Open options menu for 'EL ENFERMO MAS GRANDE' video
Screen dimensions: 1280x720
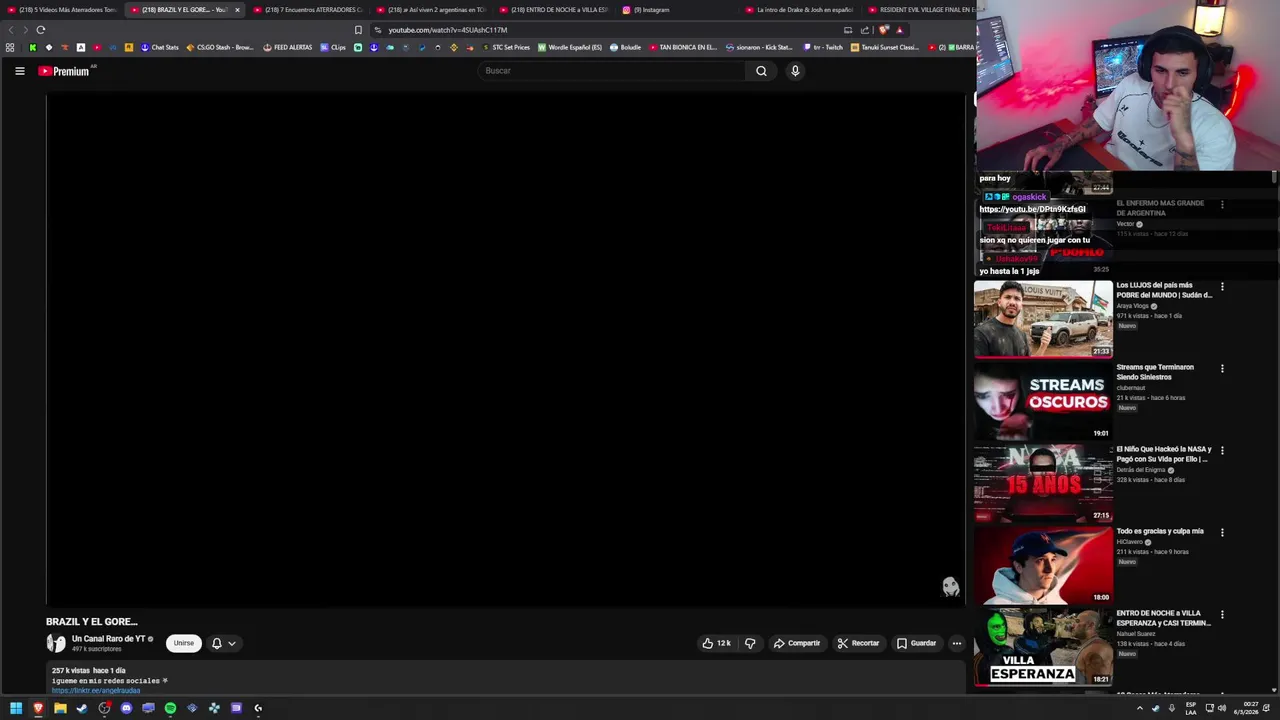1222,205
